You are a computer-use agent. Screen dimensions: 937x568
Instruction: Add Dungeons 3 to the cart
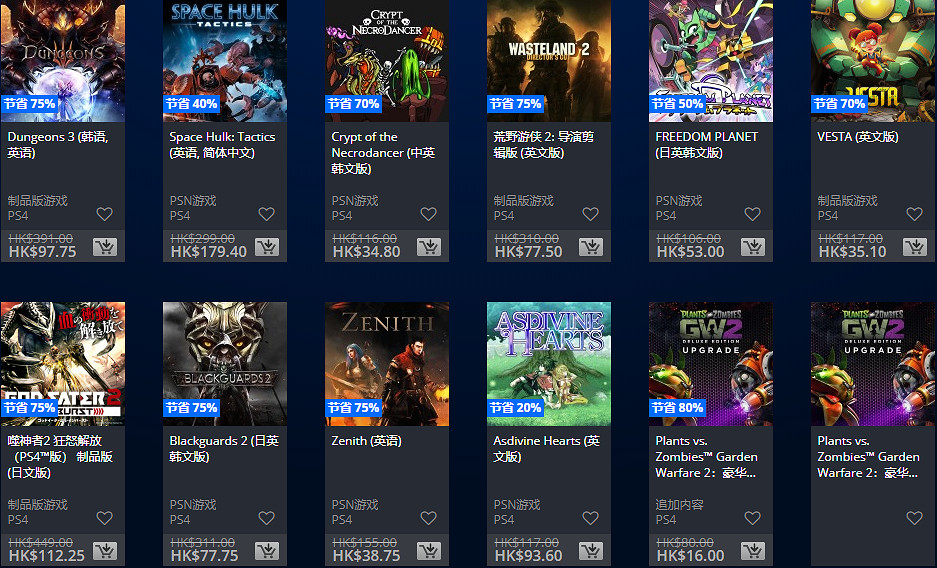(x=105, y=247)
